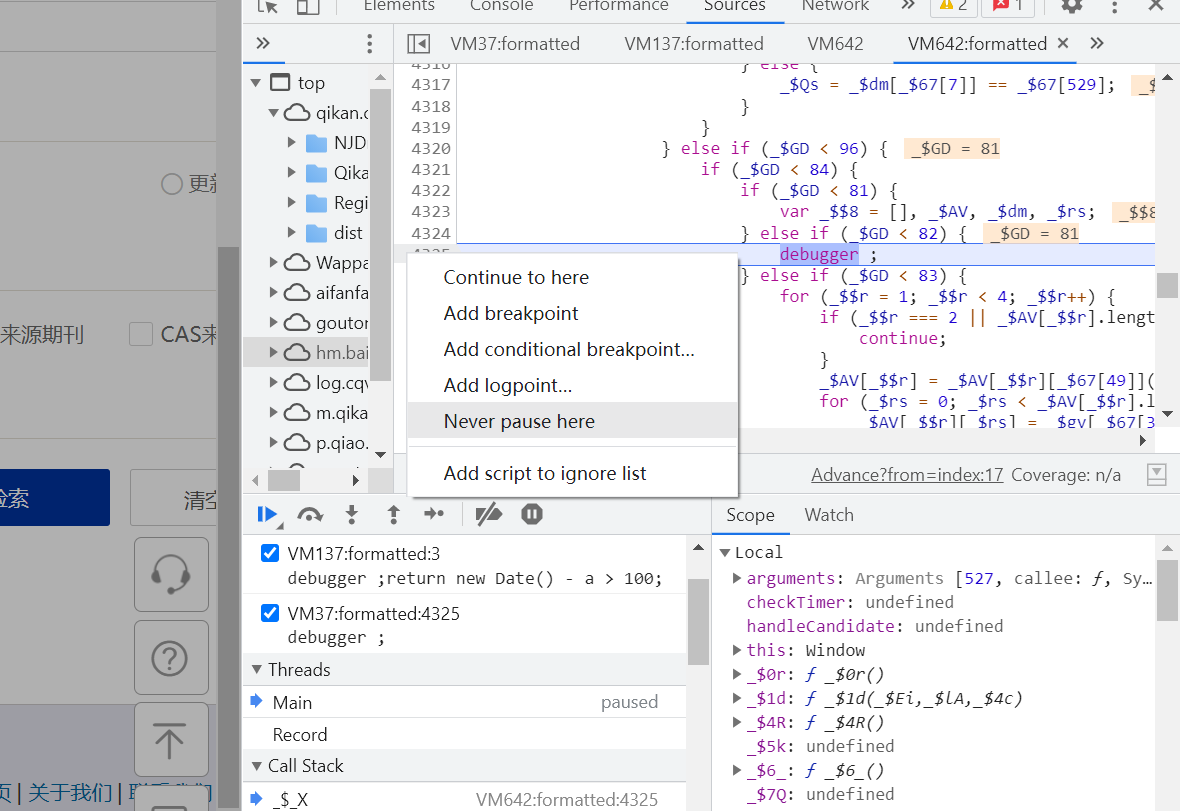Tick the CAS checkbox on the page
This screenshot has width=1180, height=811.
[141, 334]
